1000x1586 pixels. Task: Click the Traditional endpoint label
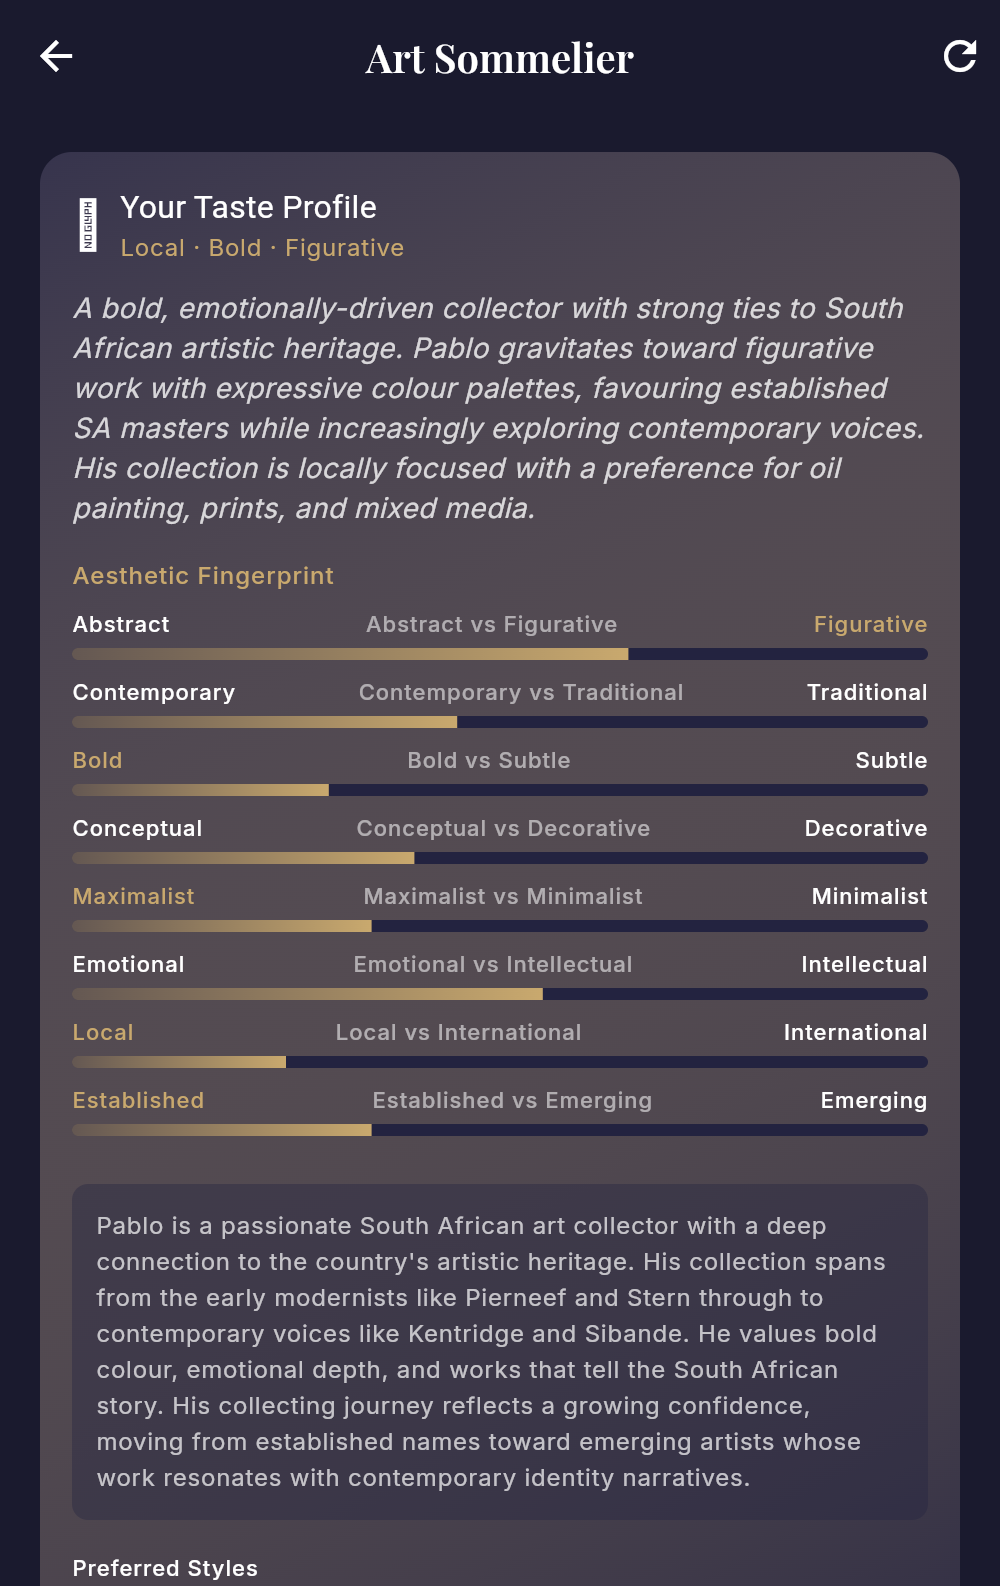(x=866, y=692)
